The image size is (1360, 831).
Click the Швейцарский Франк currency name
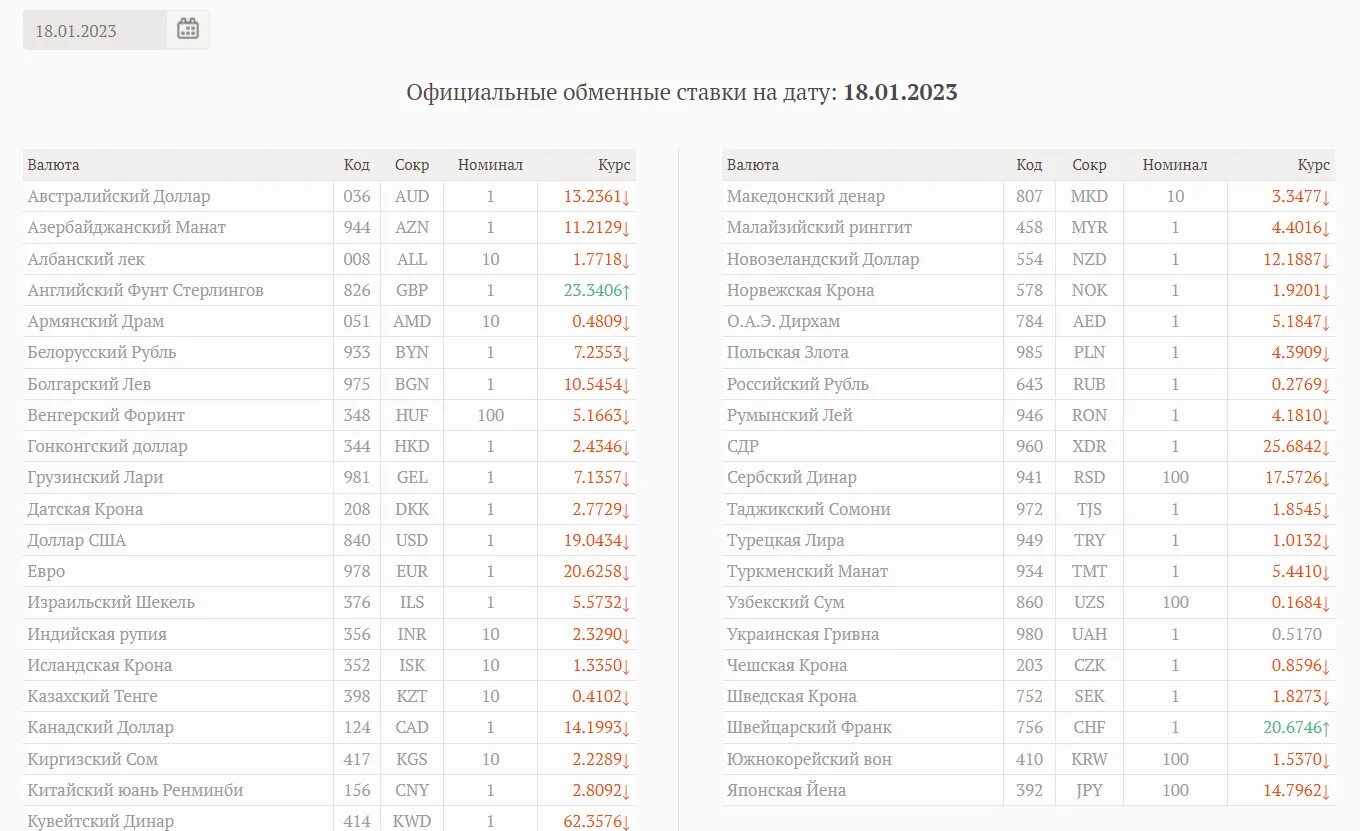pyautogui.click(x=809, y=728)
